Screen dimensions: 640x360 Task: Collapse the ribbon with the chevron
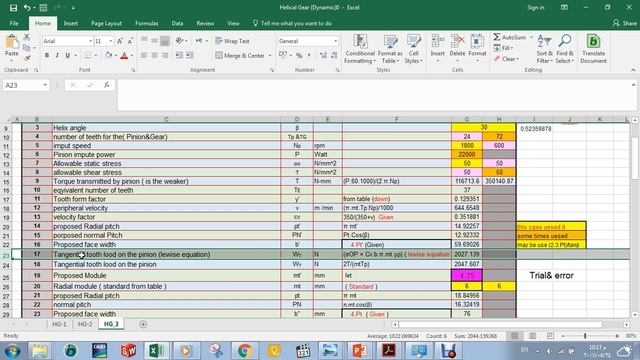(633, 70)
